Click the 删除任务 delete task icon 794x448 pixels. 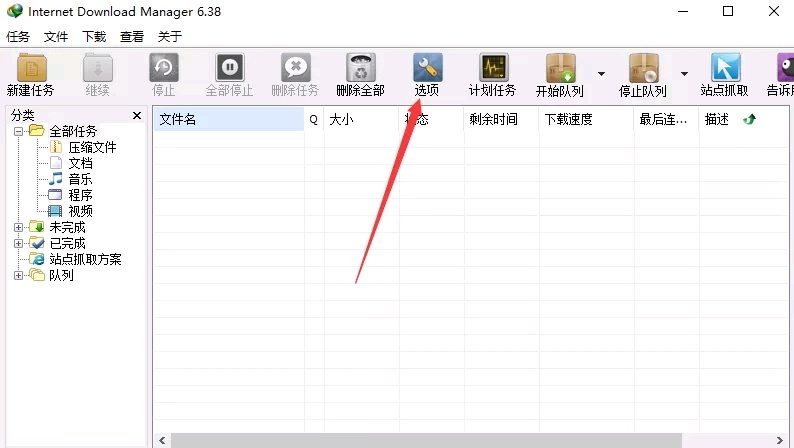click(x=296, y=68)
